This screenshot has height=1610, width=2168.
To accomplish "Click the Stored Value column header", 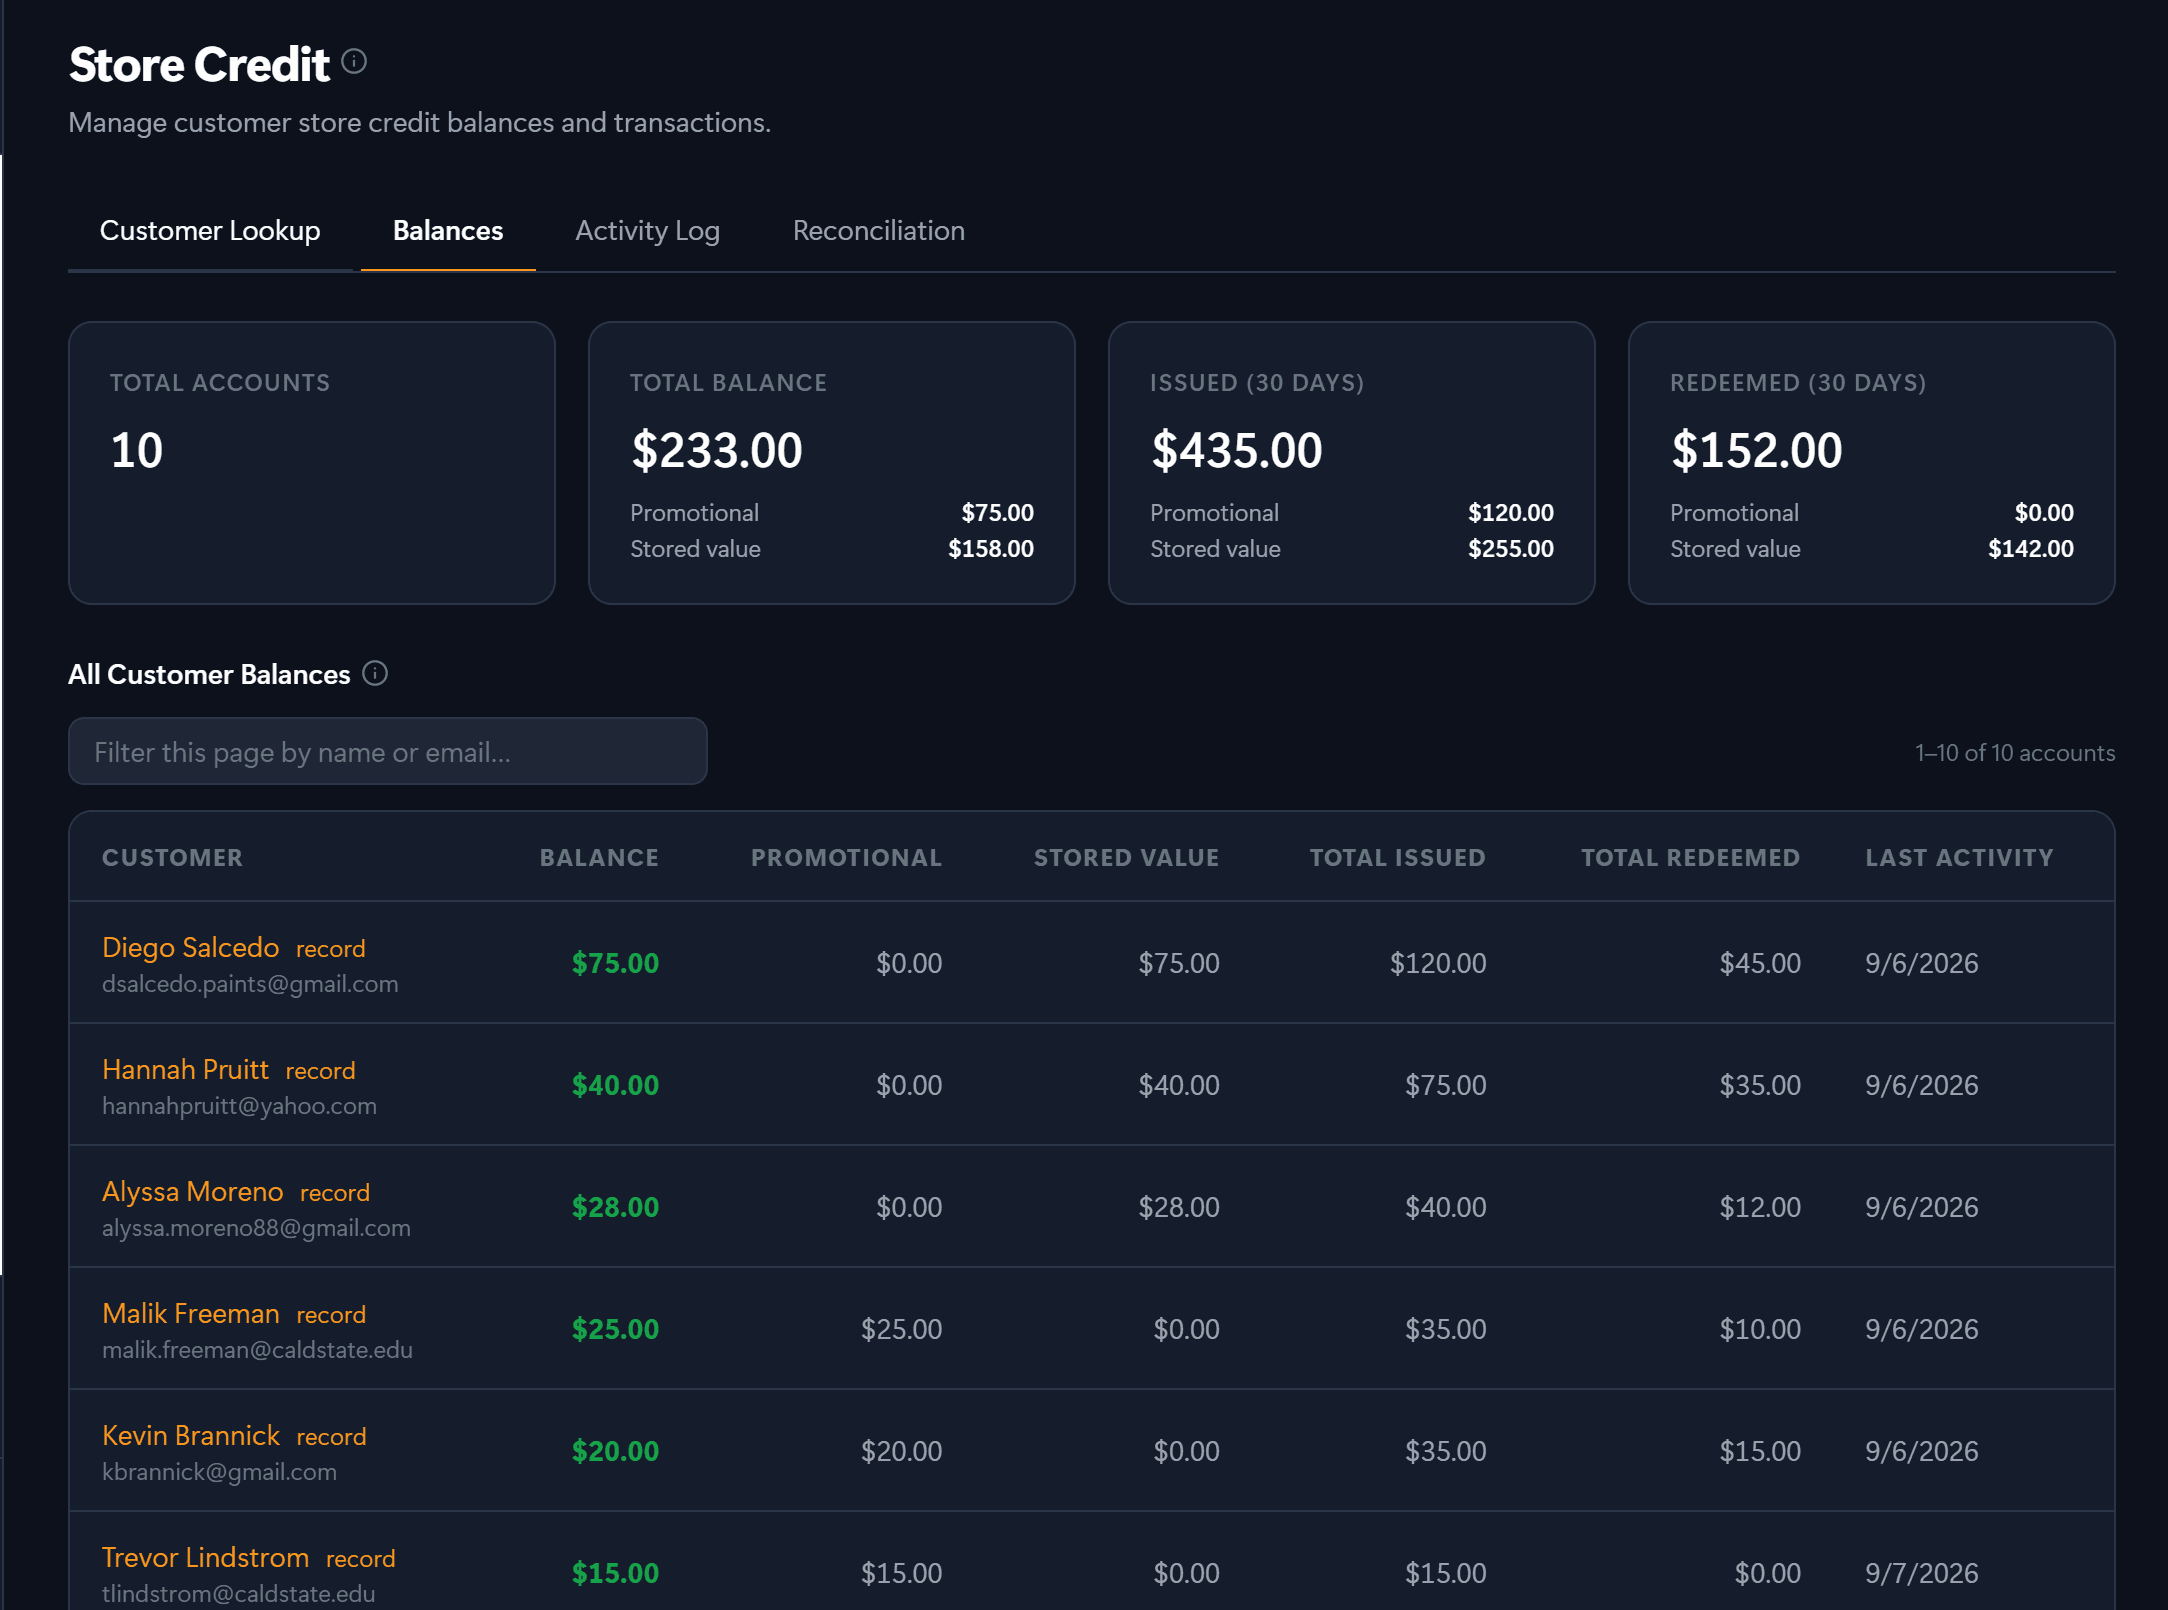I will 1126,857.
